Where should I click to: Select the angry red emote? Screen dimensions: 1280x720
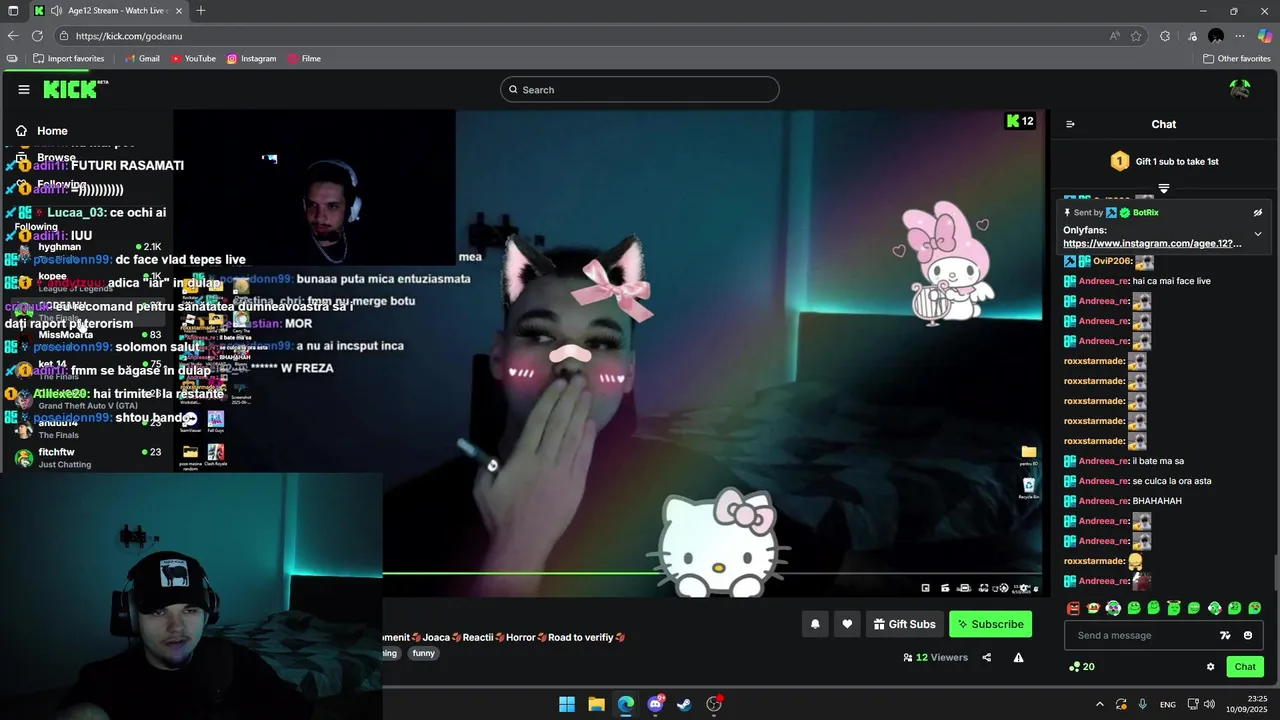(1073, 608)
